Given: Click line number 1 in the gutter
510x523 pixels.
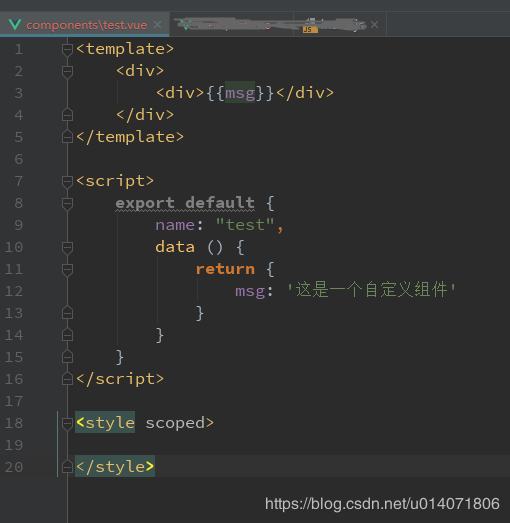Looking at the screenshot, I should (19, 49).
